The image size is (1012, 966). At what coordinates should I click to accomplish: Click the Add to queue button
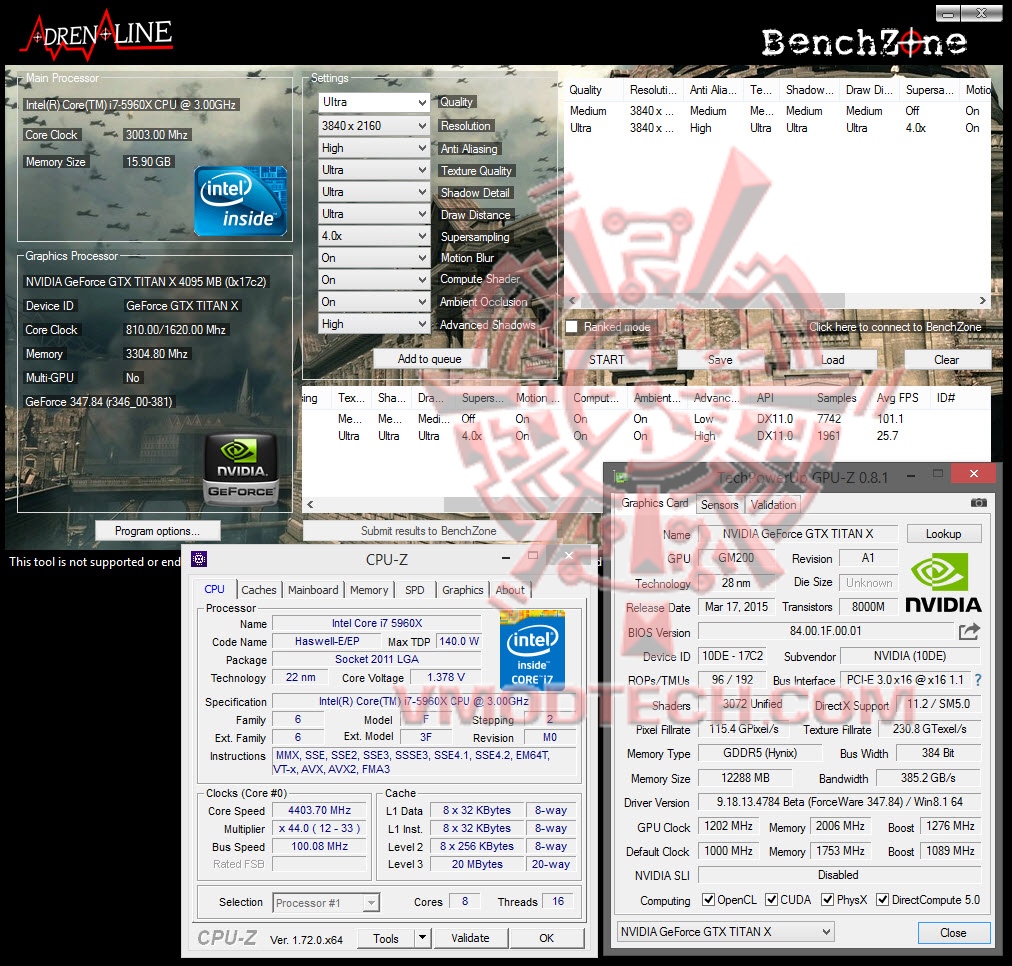429,359
